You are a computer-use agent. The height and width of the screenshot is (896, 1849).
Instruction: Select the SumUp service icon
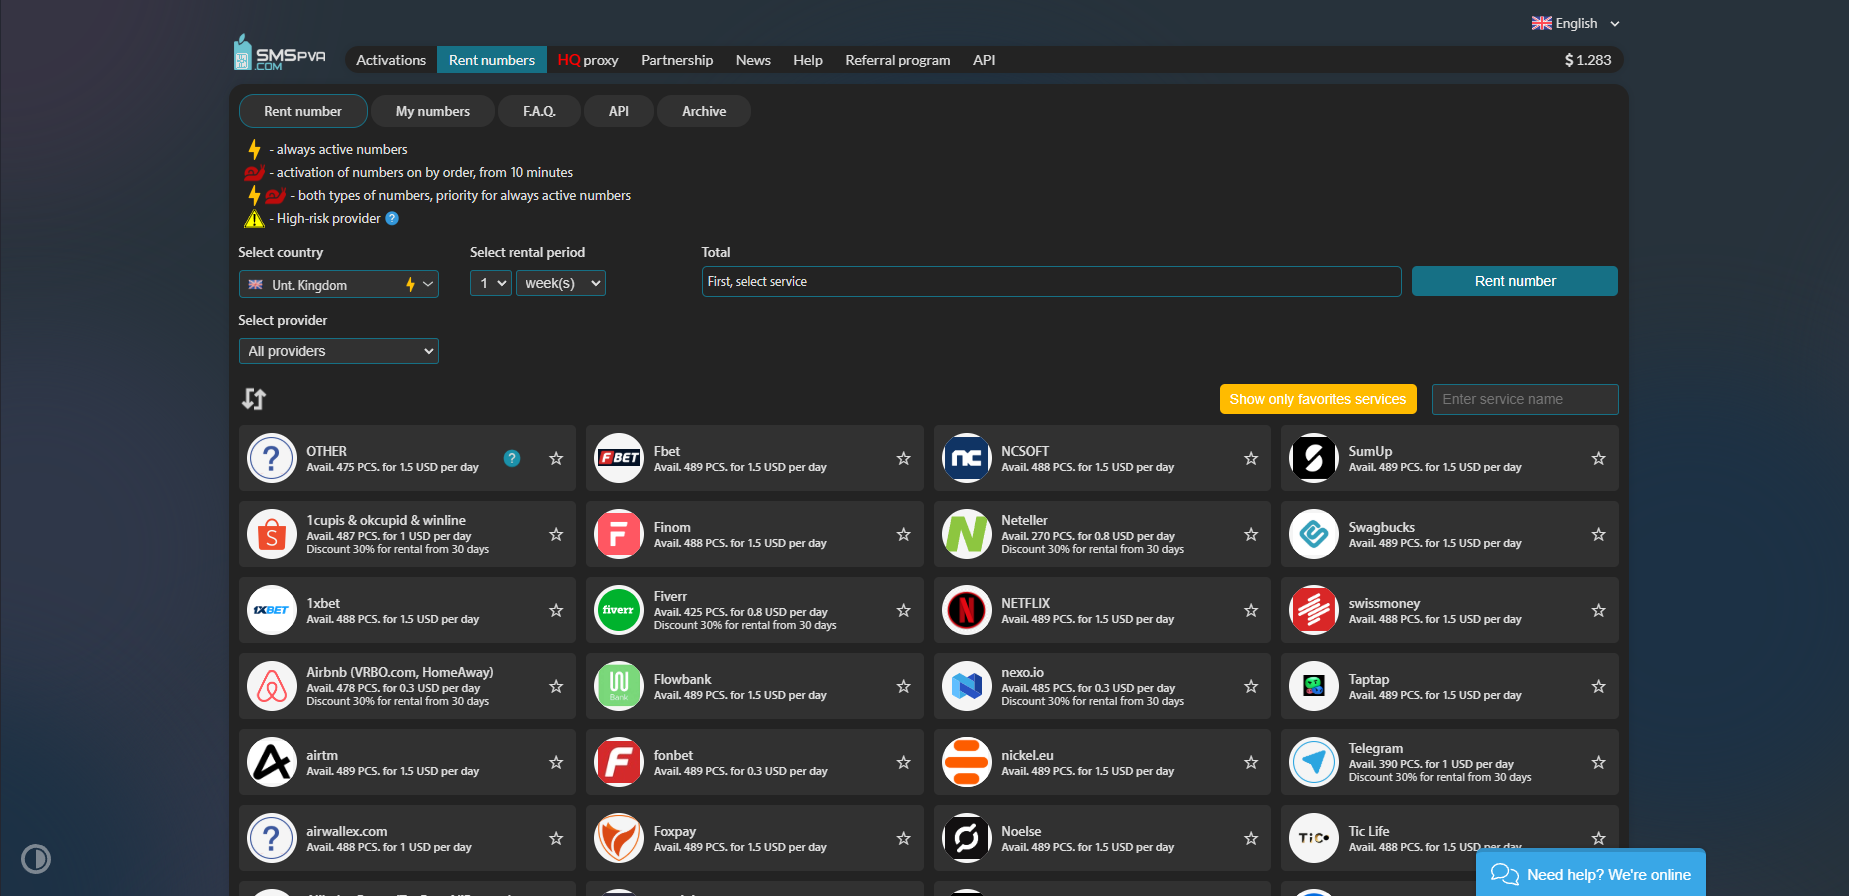pyautogui.click(x=1314, y=458)
